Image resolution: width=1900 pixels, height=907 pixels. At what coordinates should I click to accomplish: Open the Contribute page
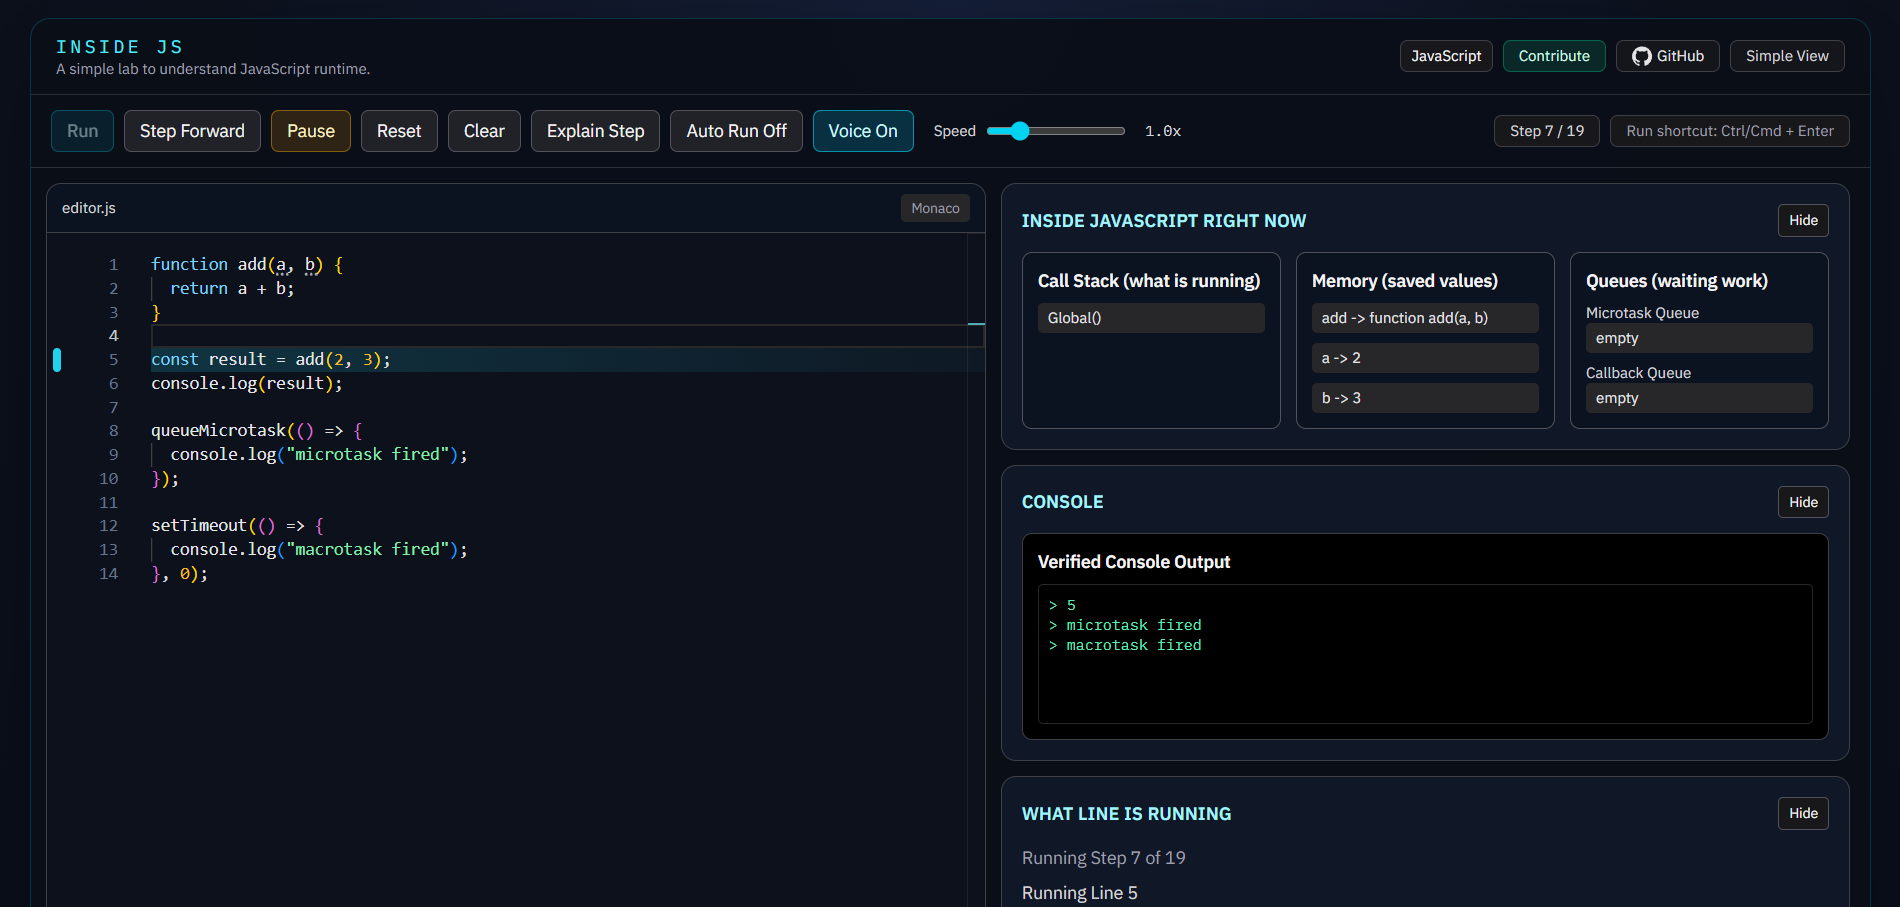(1553, 56)
